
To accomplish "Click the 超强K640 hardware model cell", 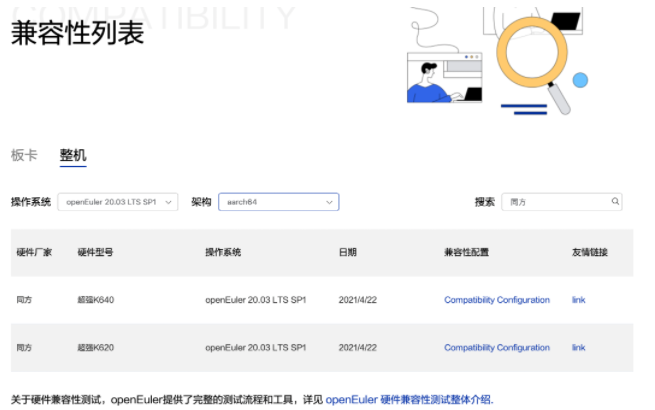I will pyautogui.click(x=96, y=300).
